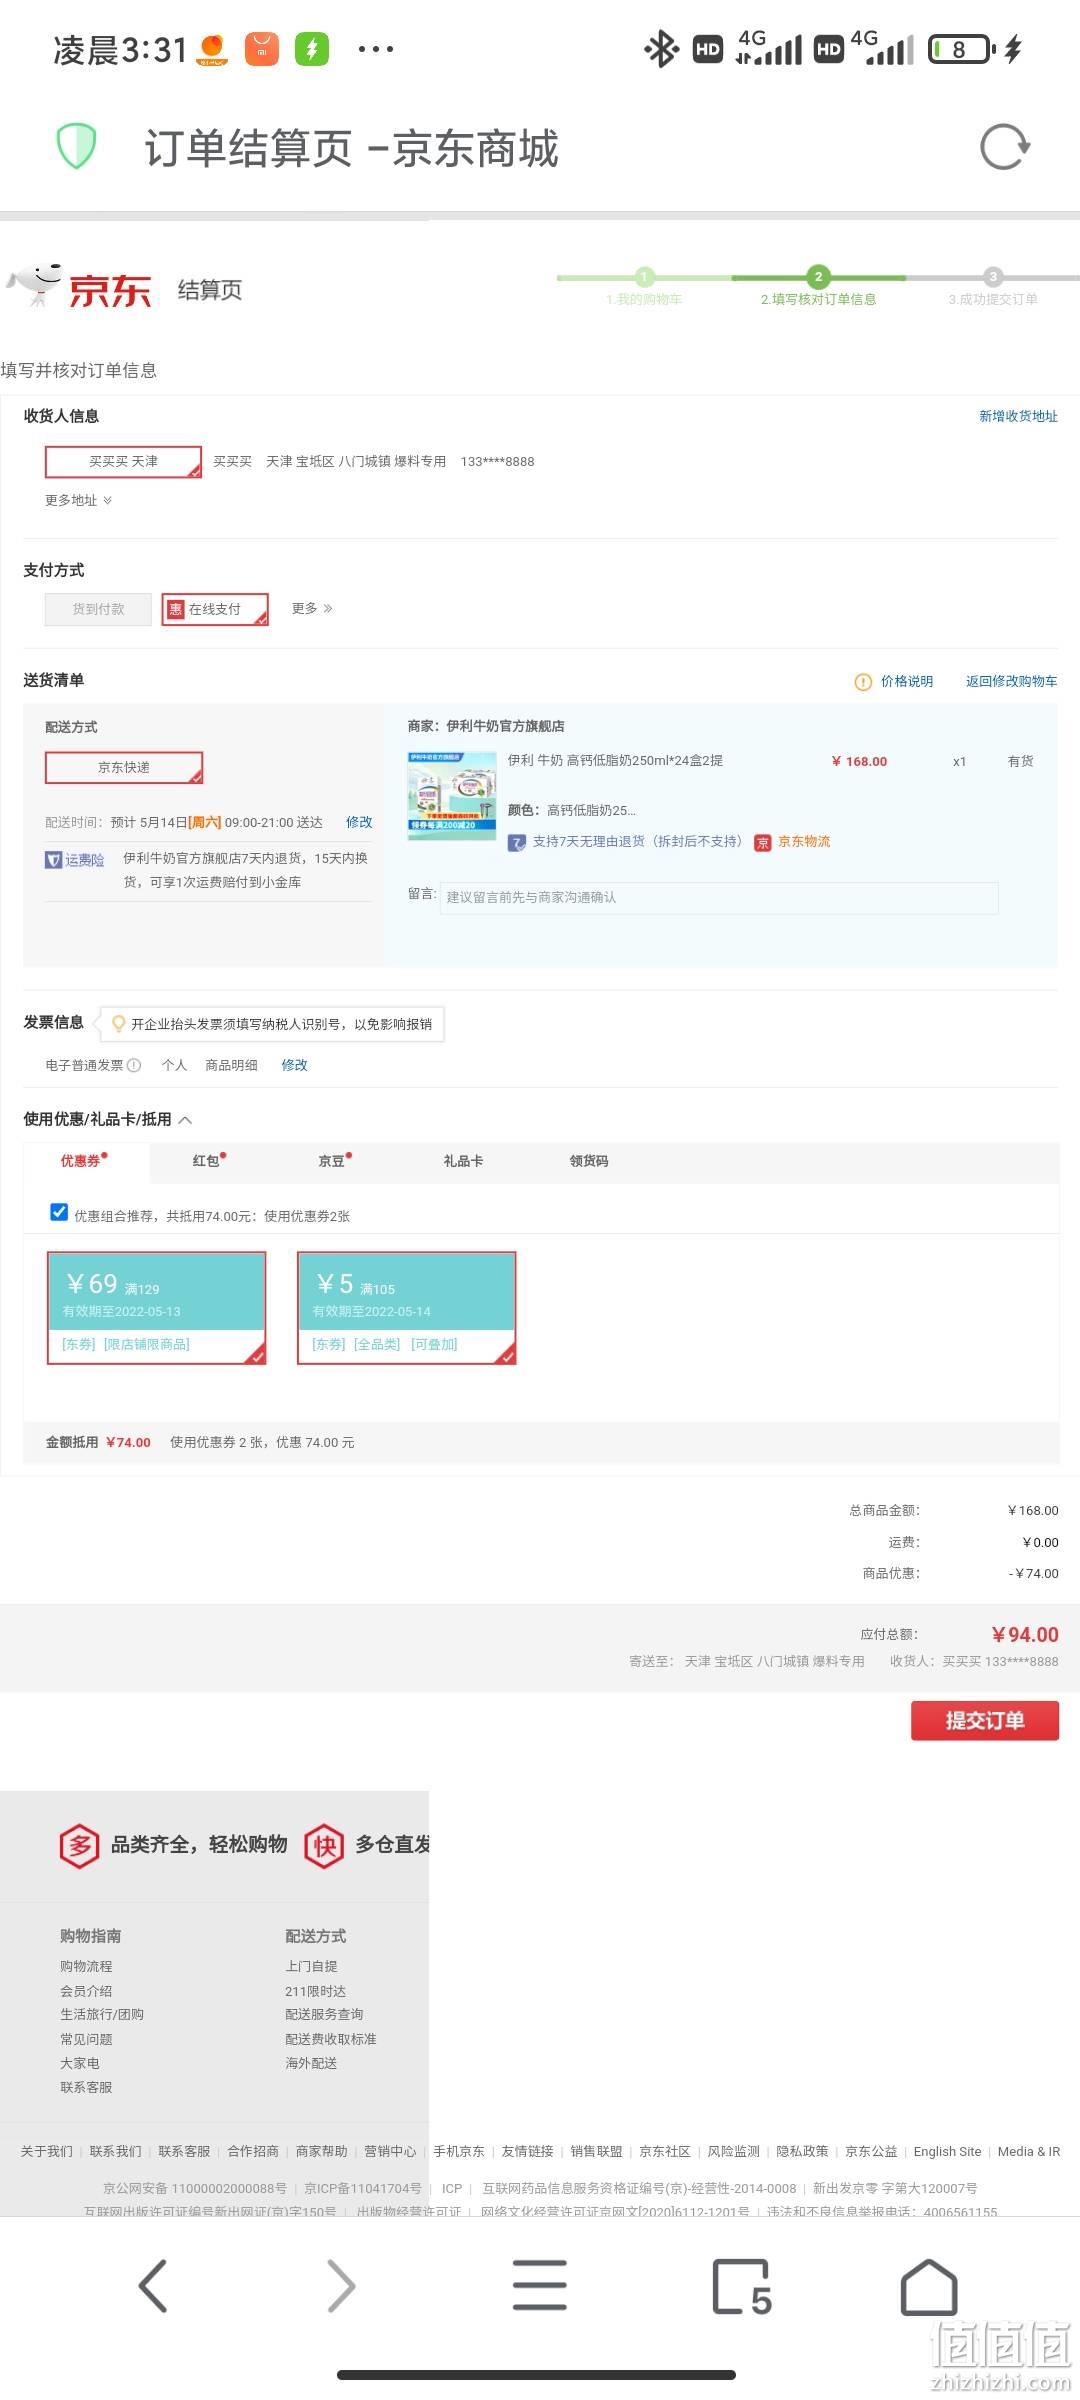Submit the order with 提交订单 button
This screenshot has height=2400, width=1080.
click(x=985, y=1720)
